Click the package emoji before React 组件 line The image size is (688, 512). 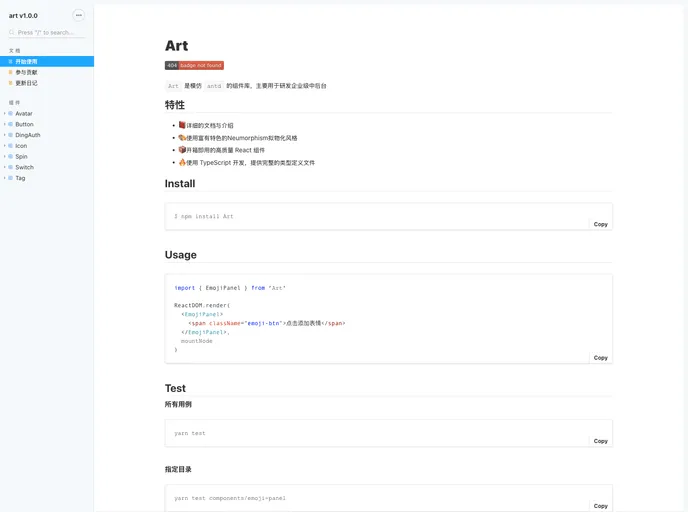pos(182,150)
